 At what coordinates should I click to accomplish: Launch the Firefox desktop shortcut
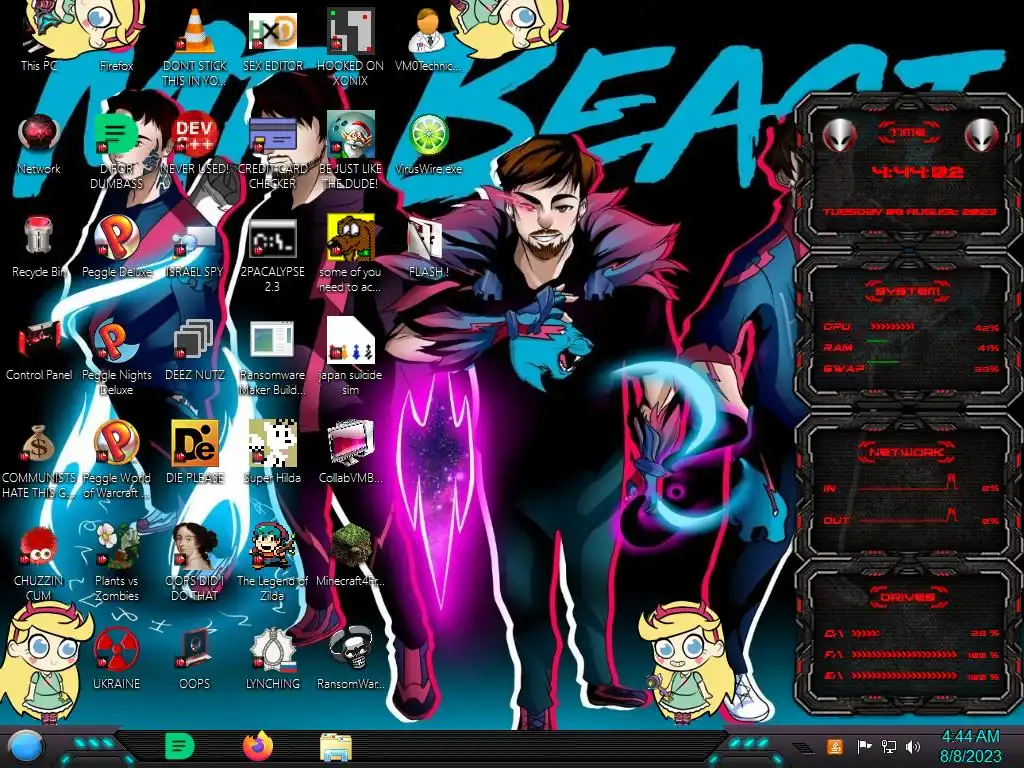(x=116, y=39)
